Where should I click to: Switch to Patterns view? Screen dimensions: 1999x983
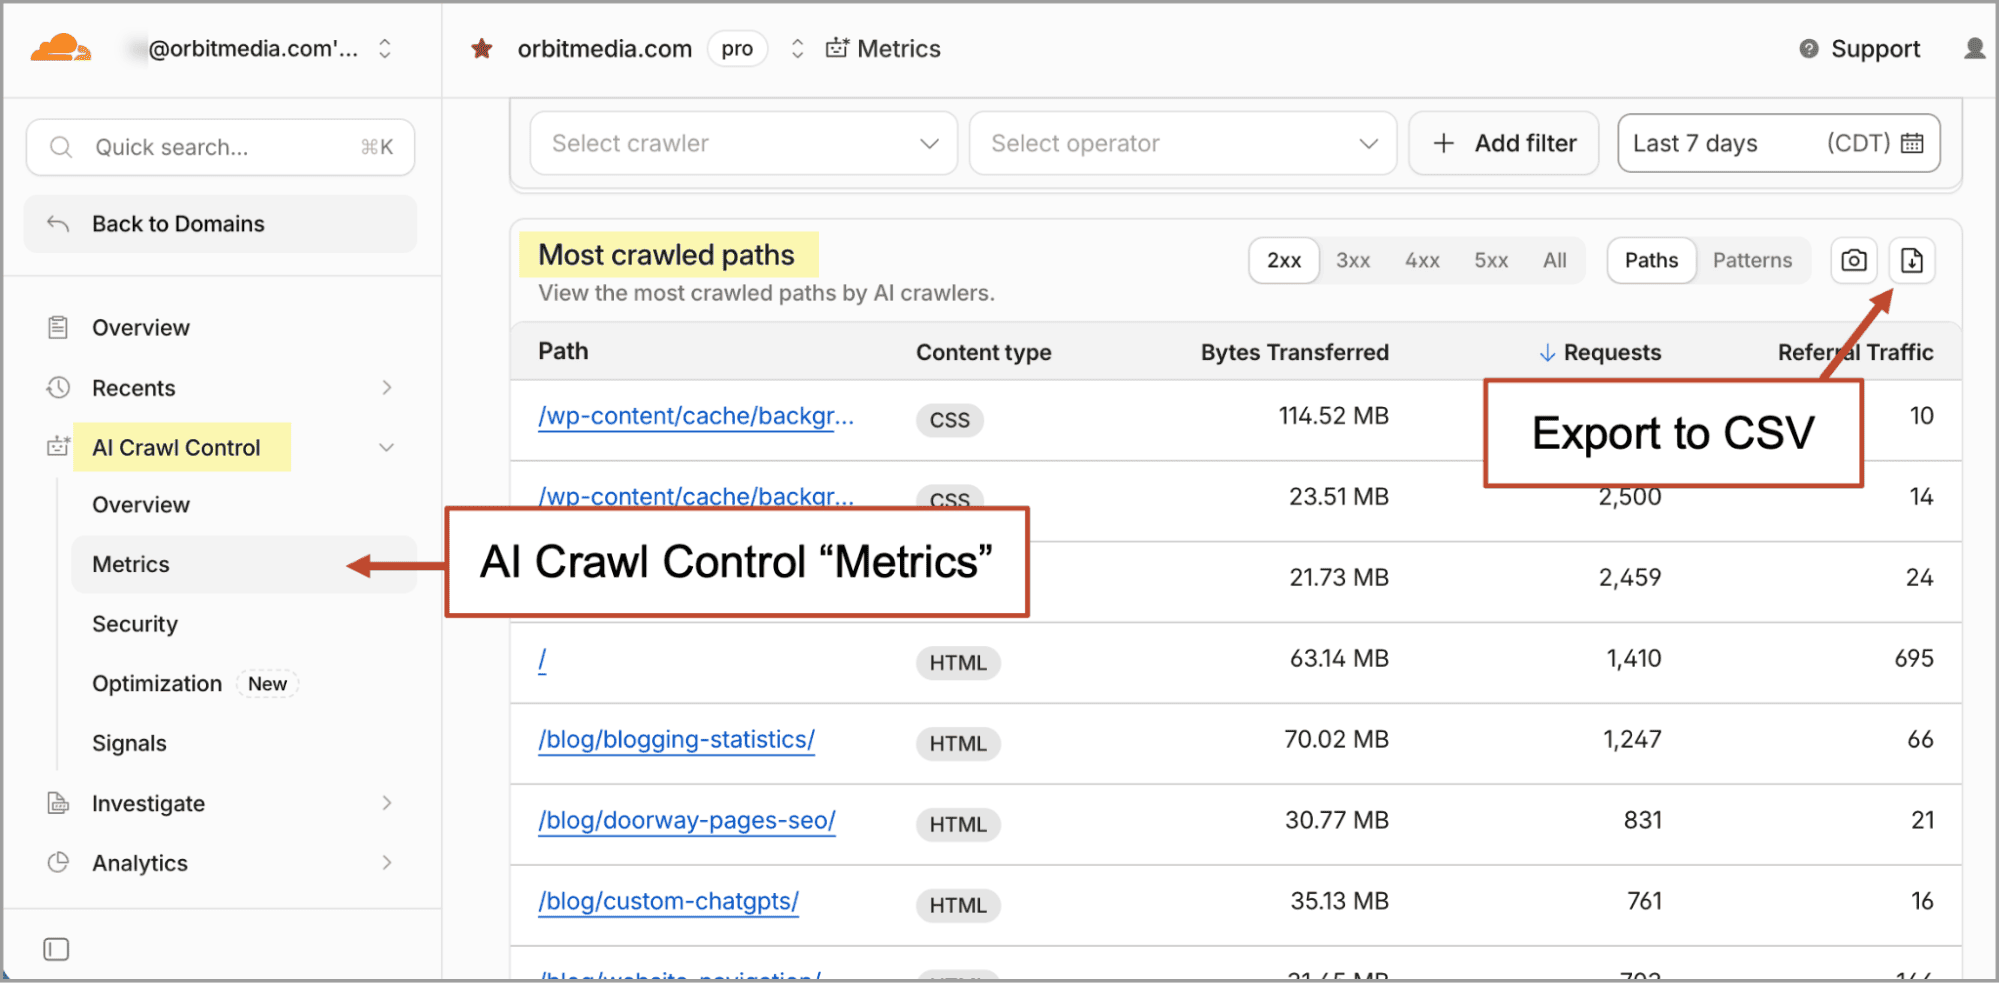[x=1752, y=260]
